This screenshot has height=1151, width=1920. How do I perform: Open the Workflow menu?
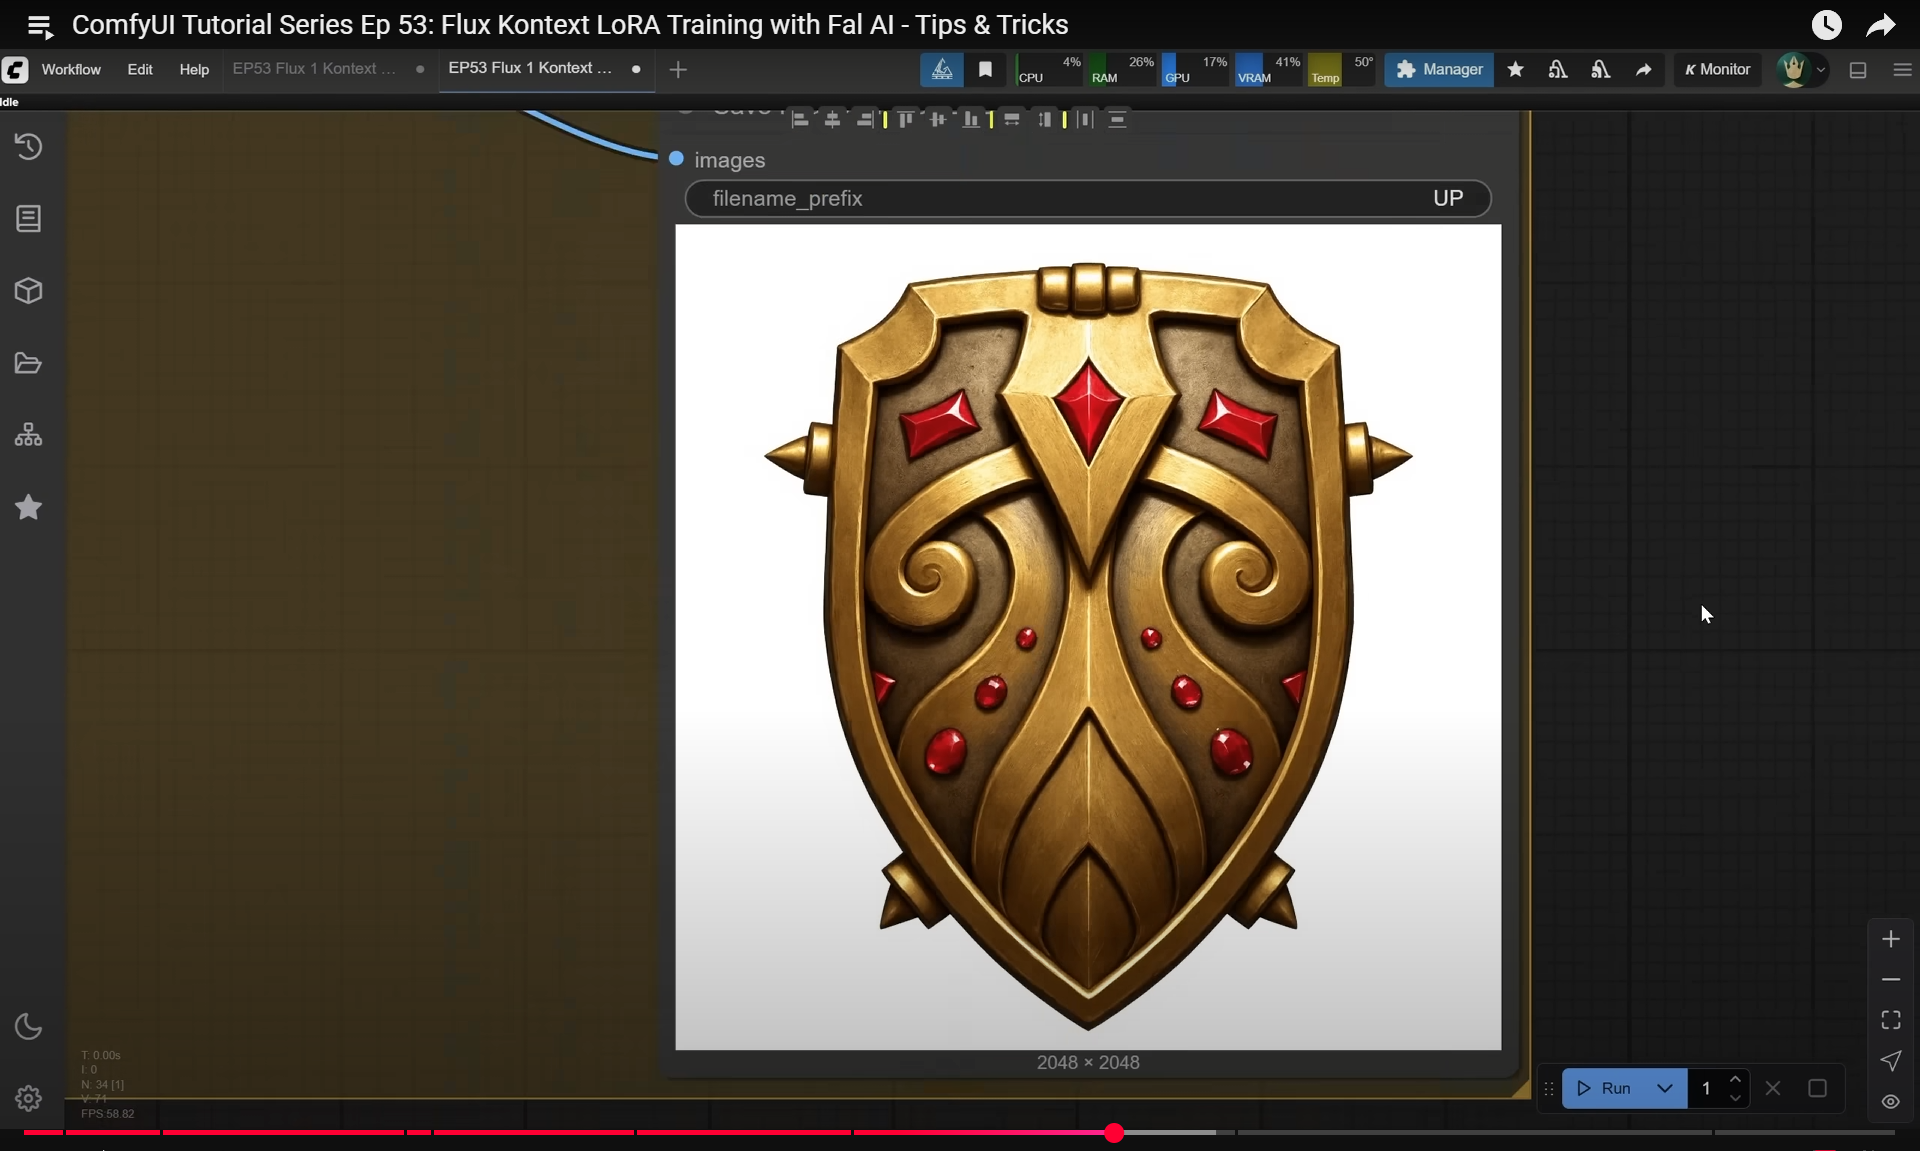(71, 69)
